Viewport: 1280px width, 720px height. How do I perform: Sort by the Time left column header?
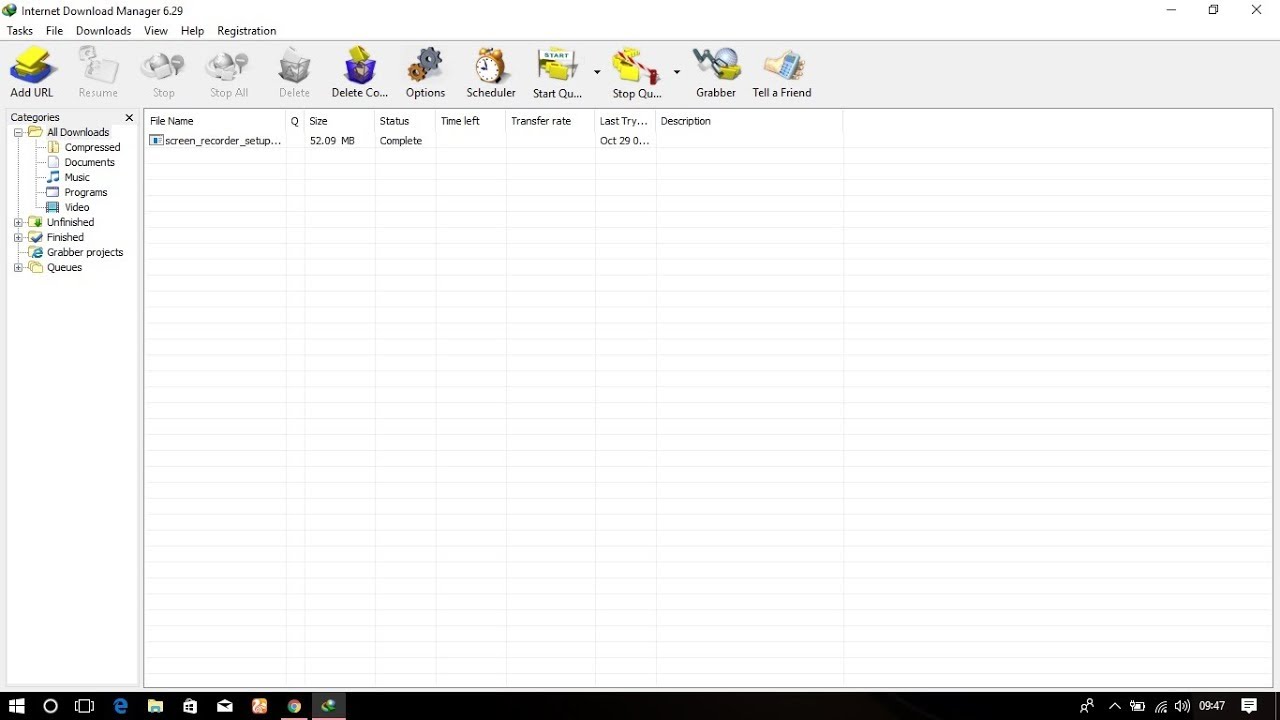coord(471,121)
